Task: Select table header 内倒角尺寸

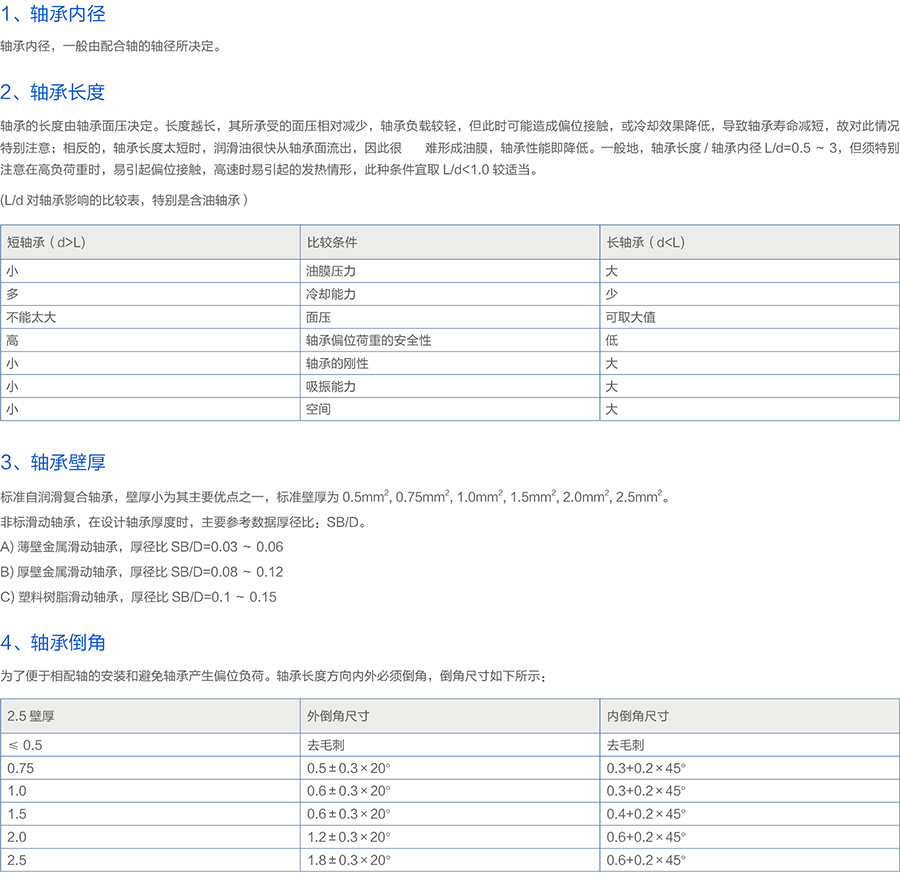Action: point(750,716)
